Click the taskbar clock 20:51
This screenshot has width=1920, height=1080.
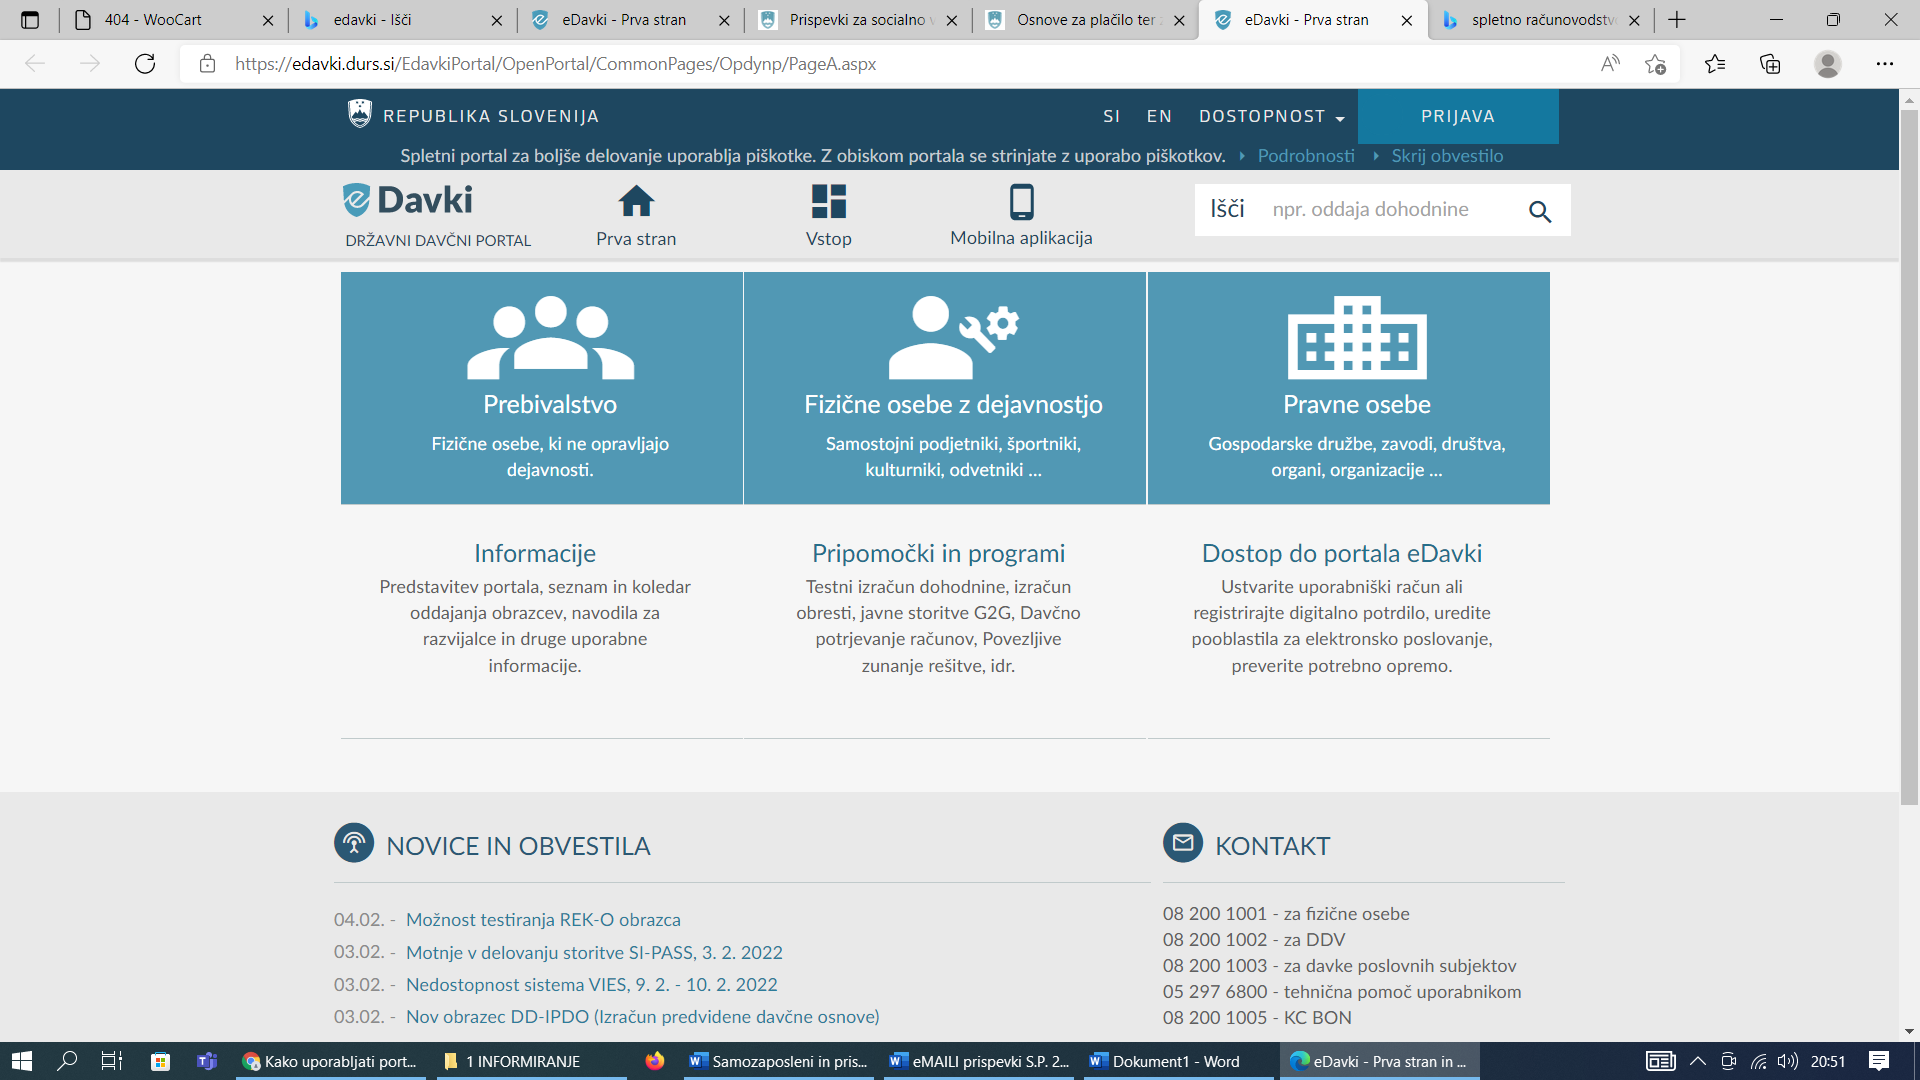point(1828,1061)
